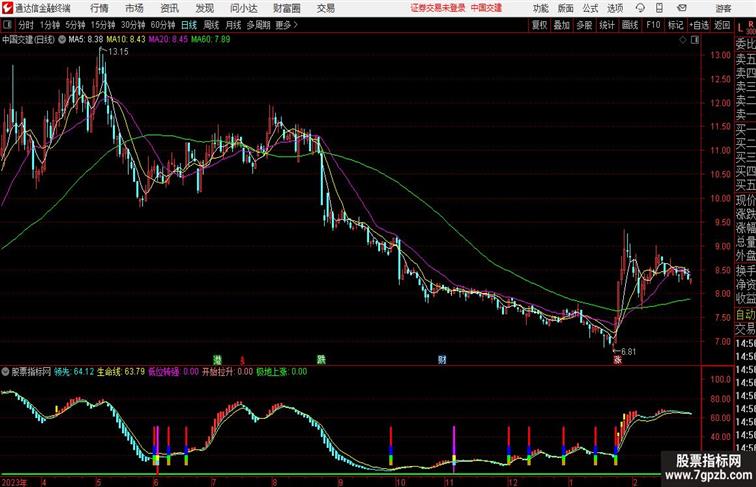This screenshot has height=487, width=756.
Task: Click the 复权 button
Action: (x=539, y=25)
